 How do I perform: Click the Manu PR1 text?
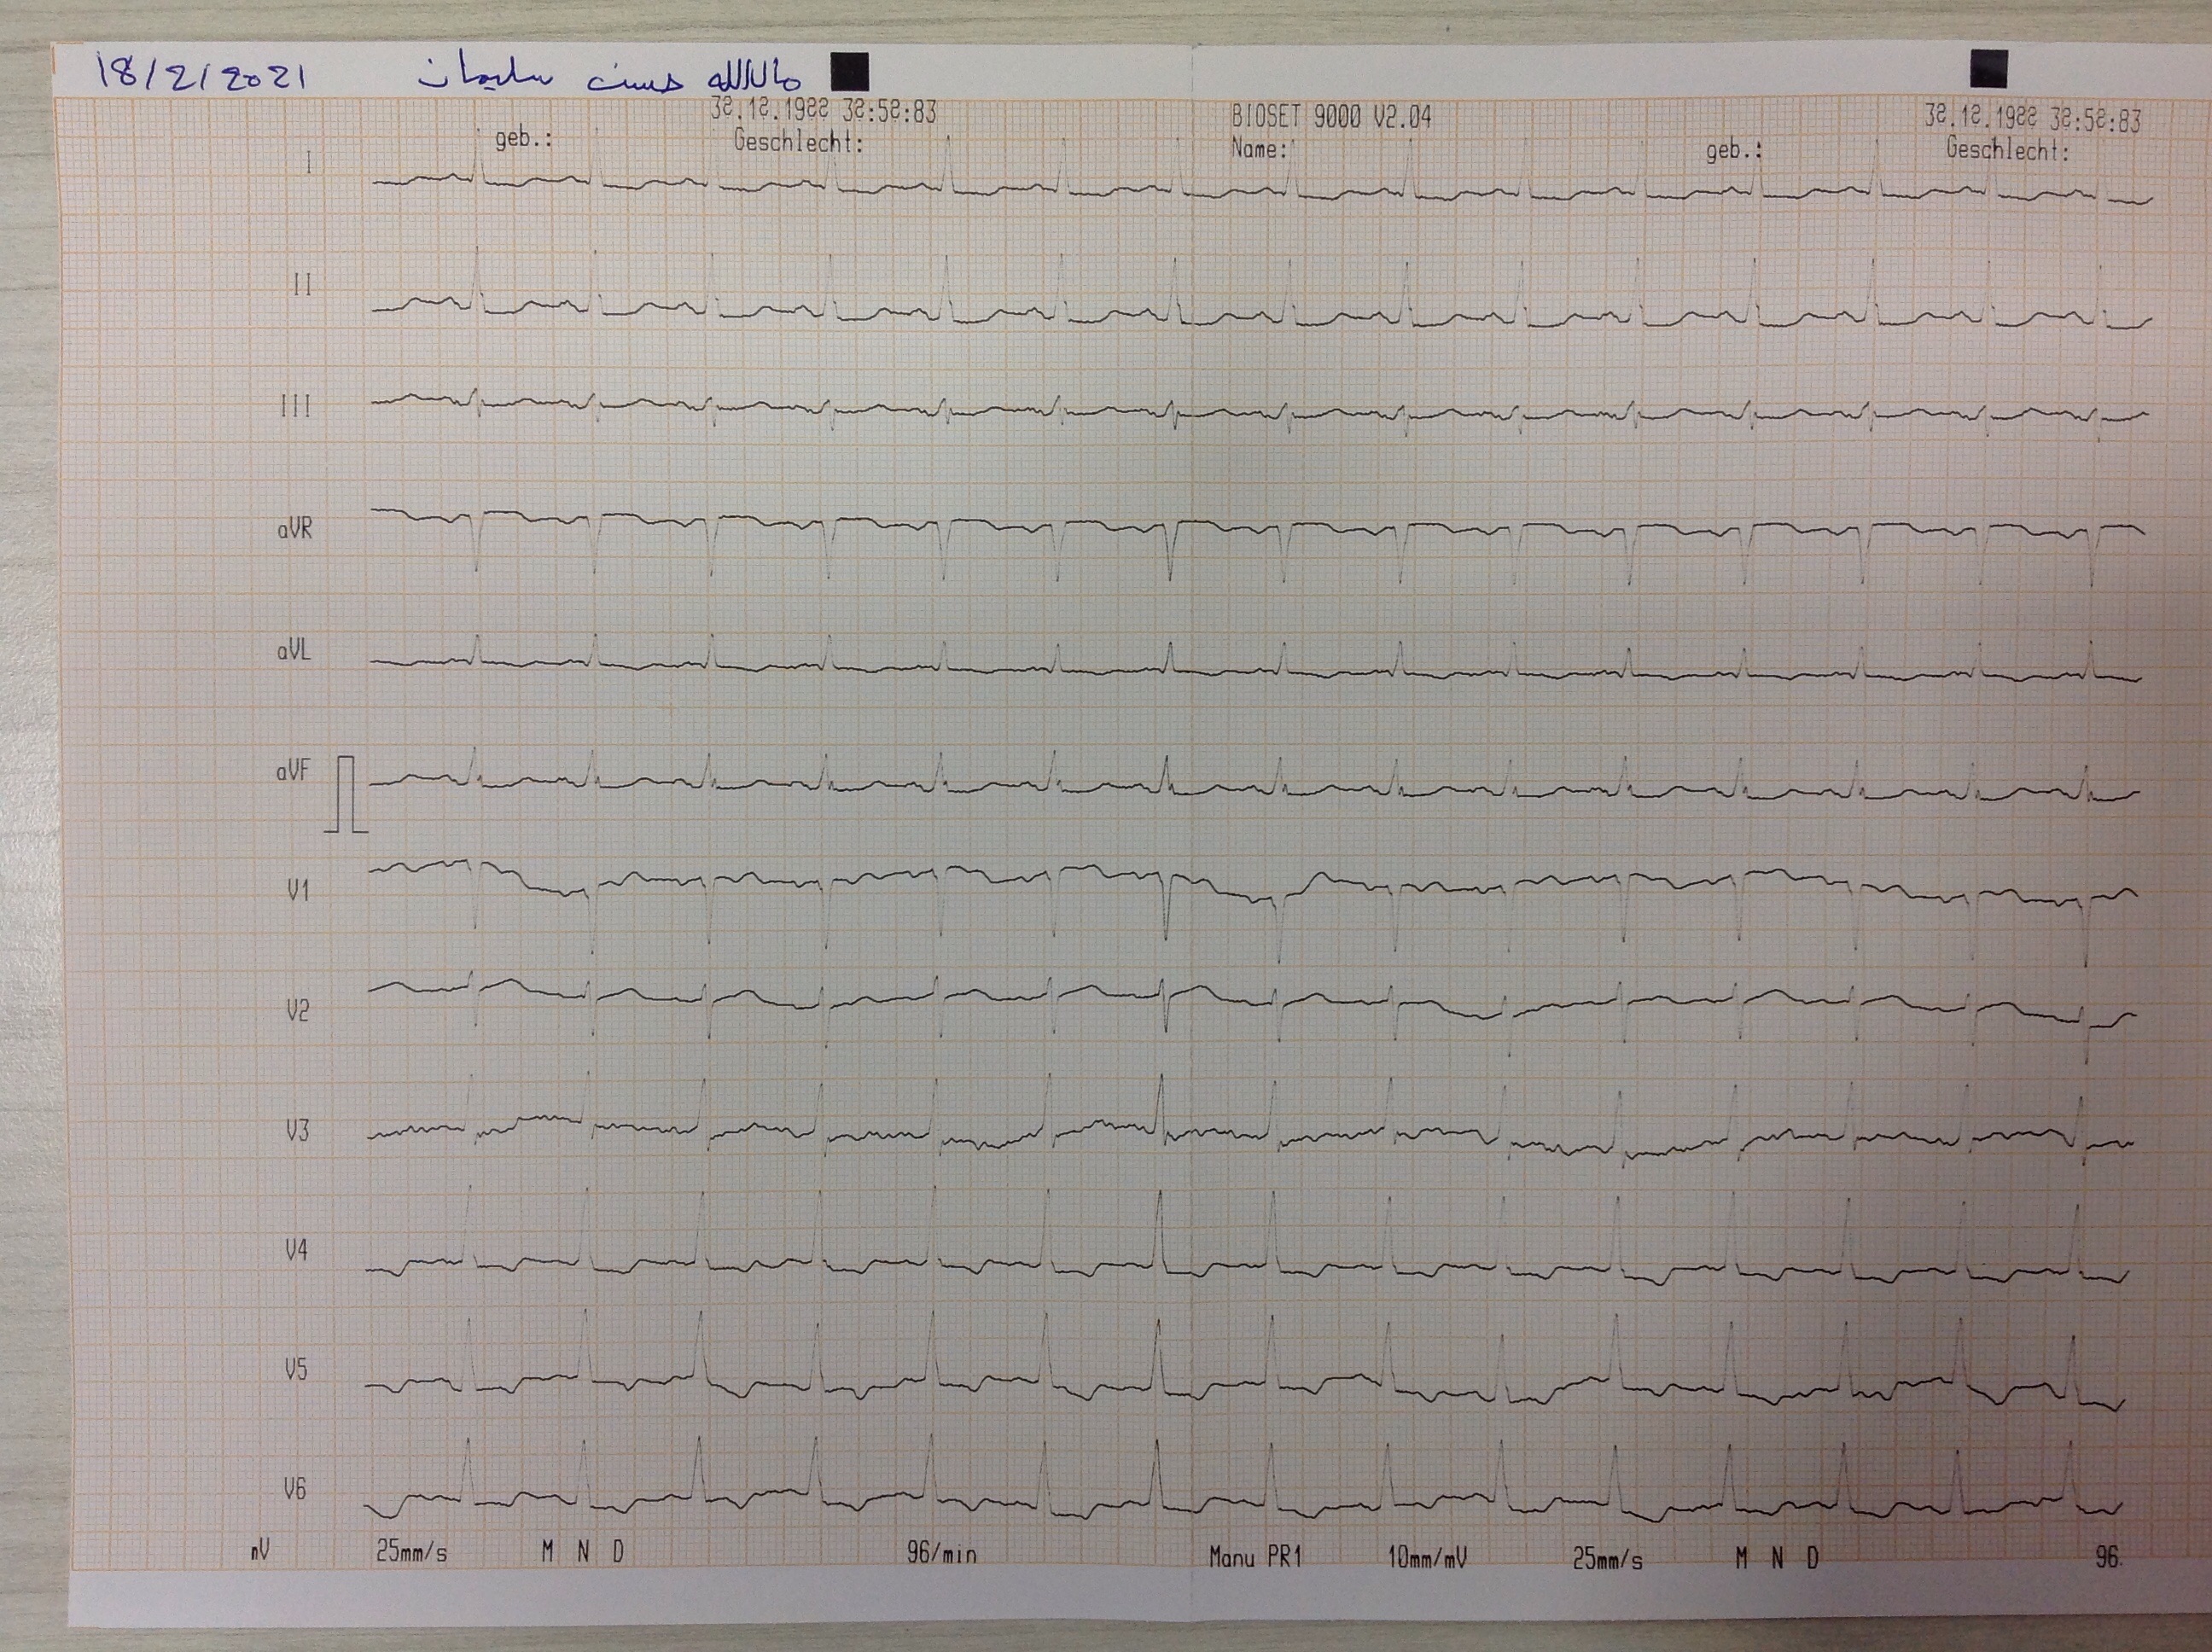1255,1556
